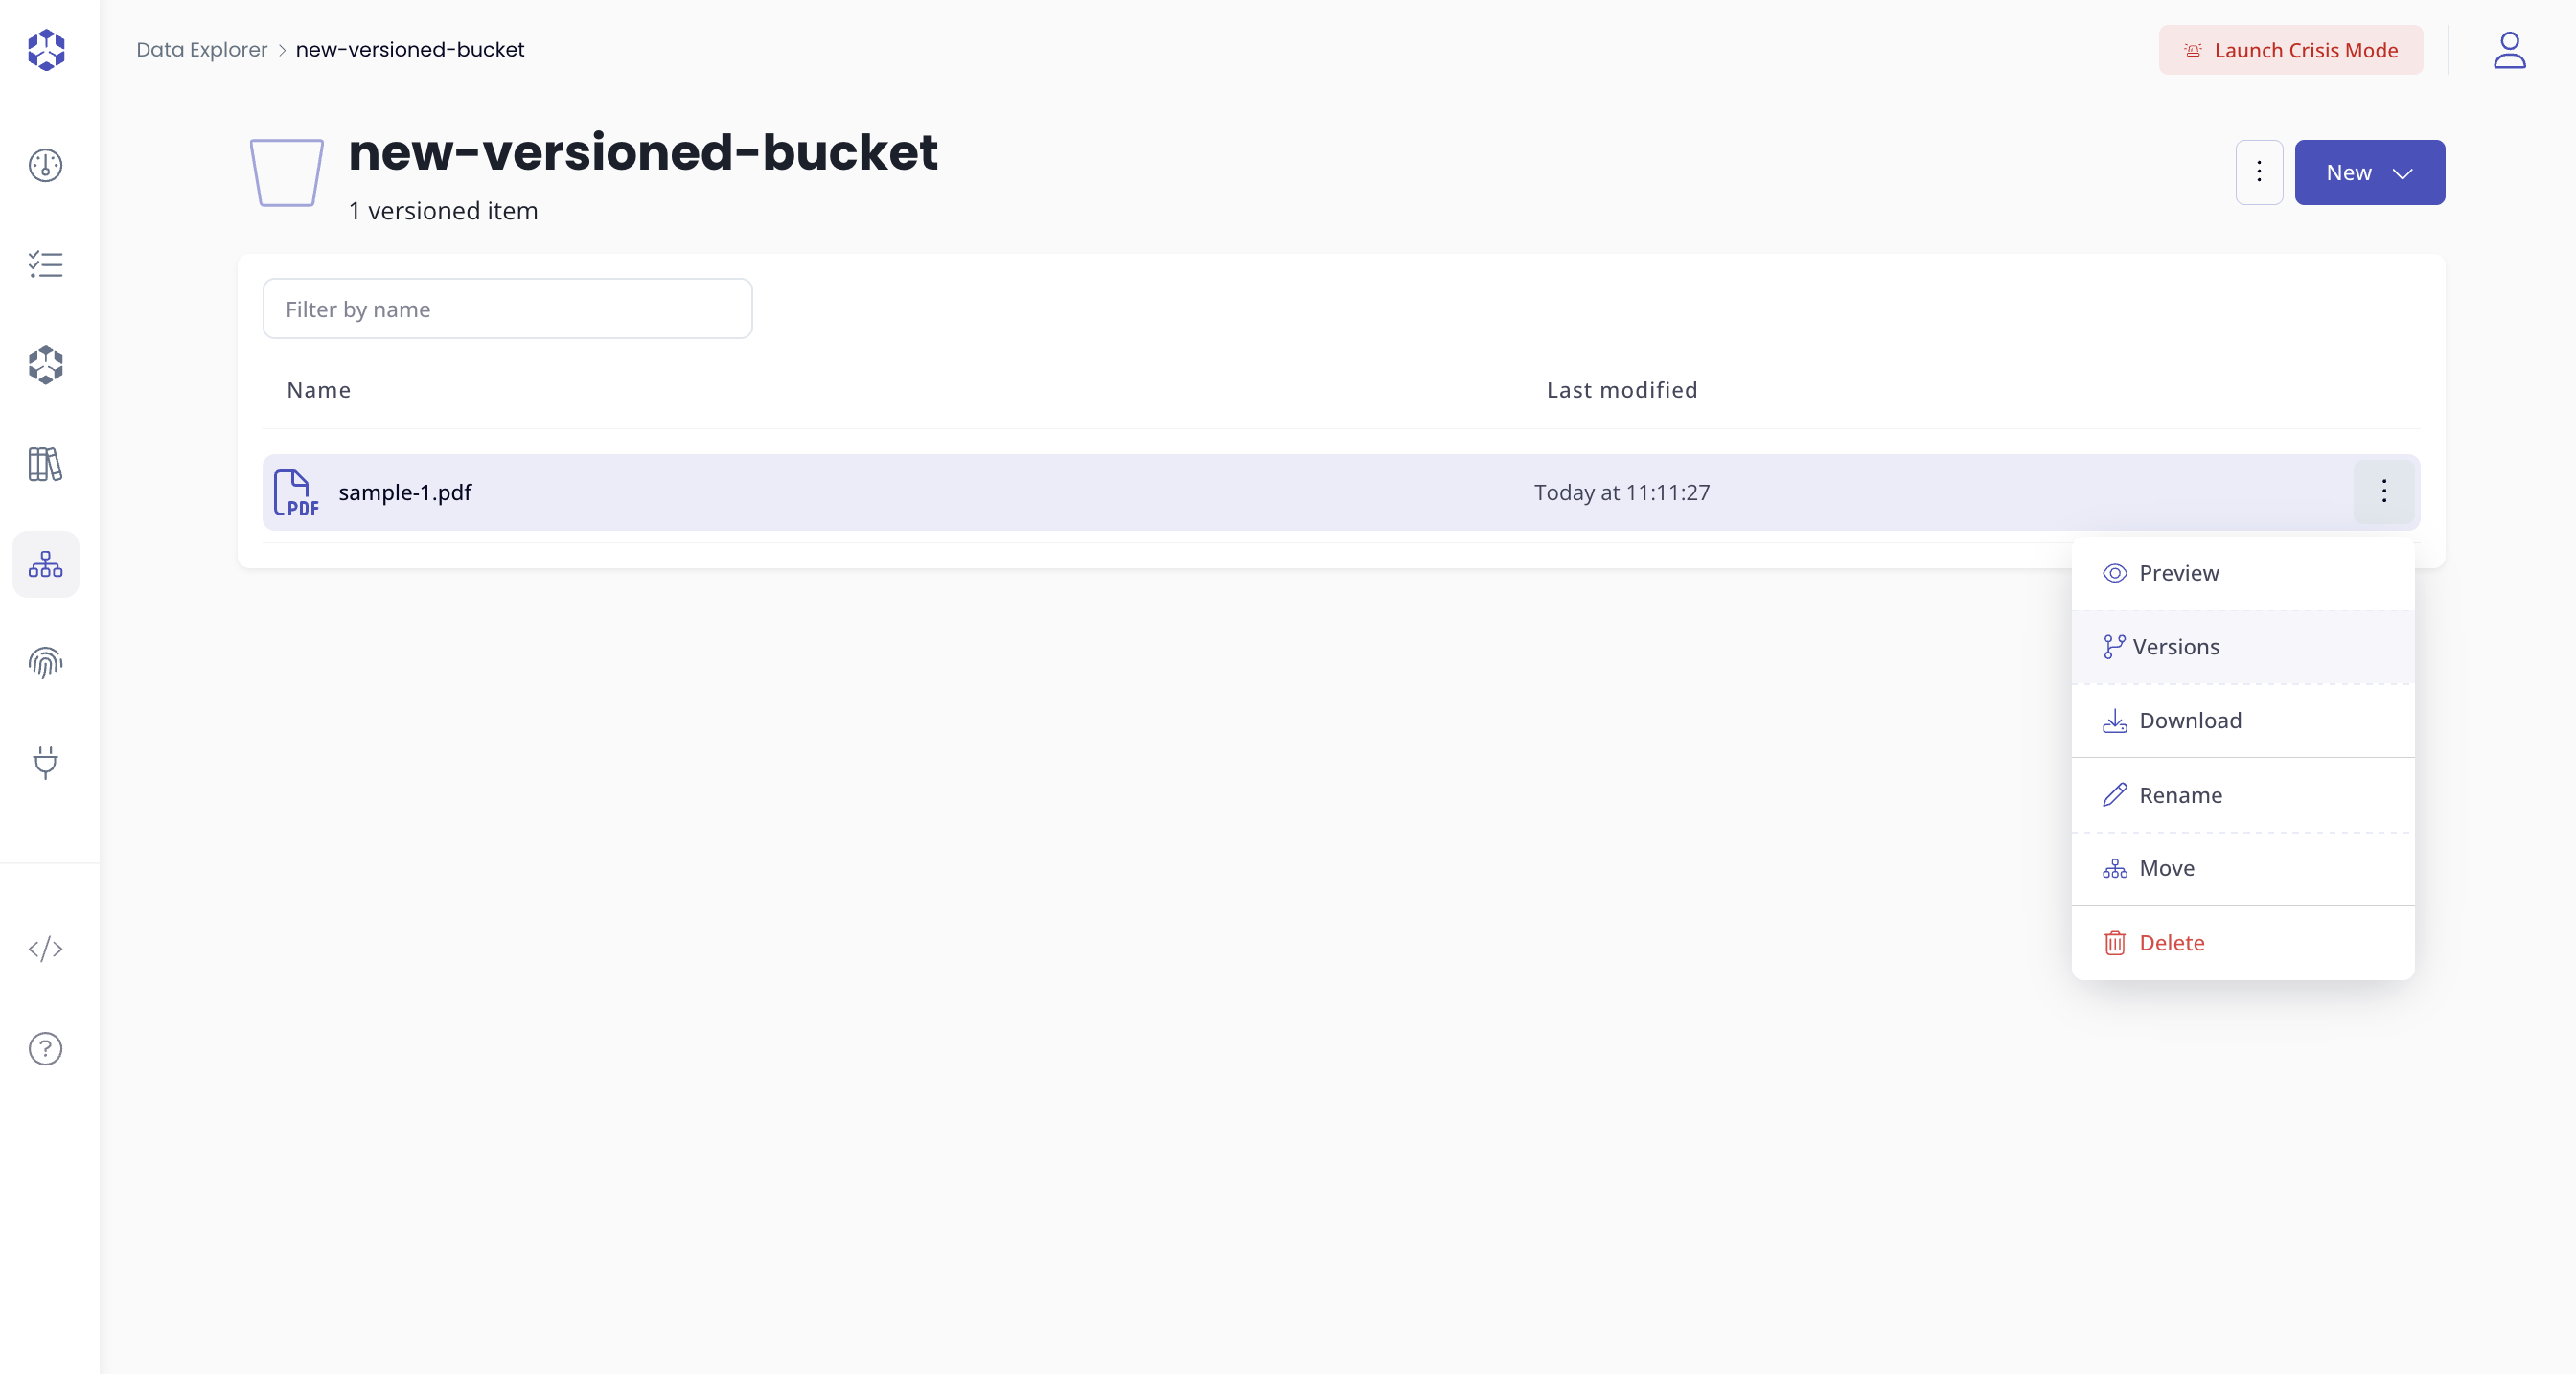This screenshot has height=1374, width=2576.
Task: Open the user account profile icon
Action: click(x=2509, y=50)
